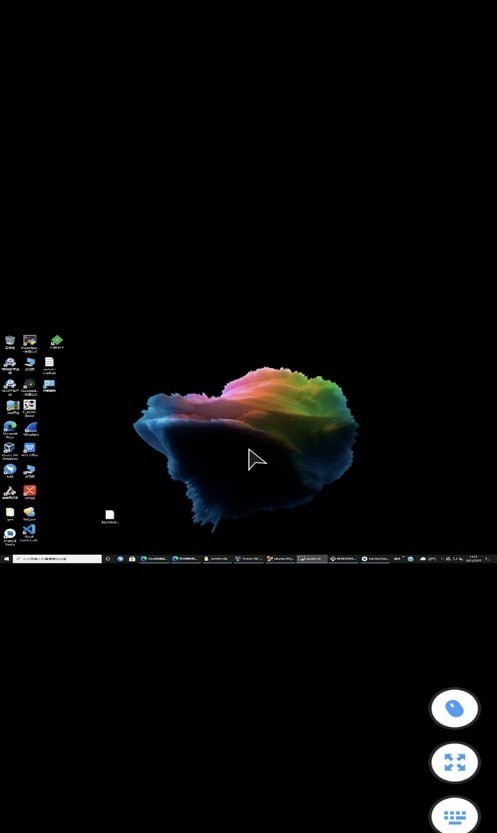The width and height of the screenshot is (497, 833).
Task: Open the store bag icon in the taskbar
Action: click(x=132, y=559)
